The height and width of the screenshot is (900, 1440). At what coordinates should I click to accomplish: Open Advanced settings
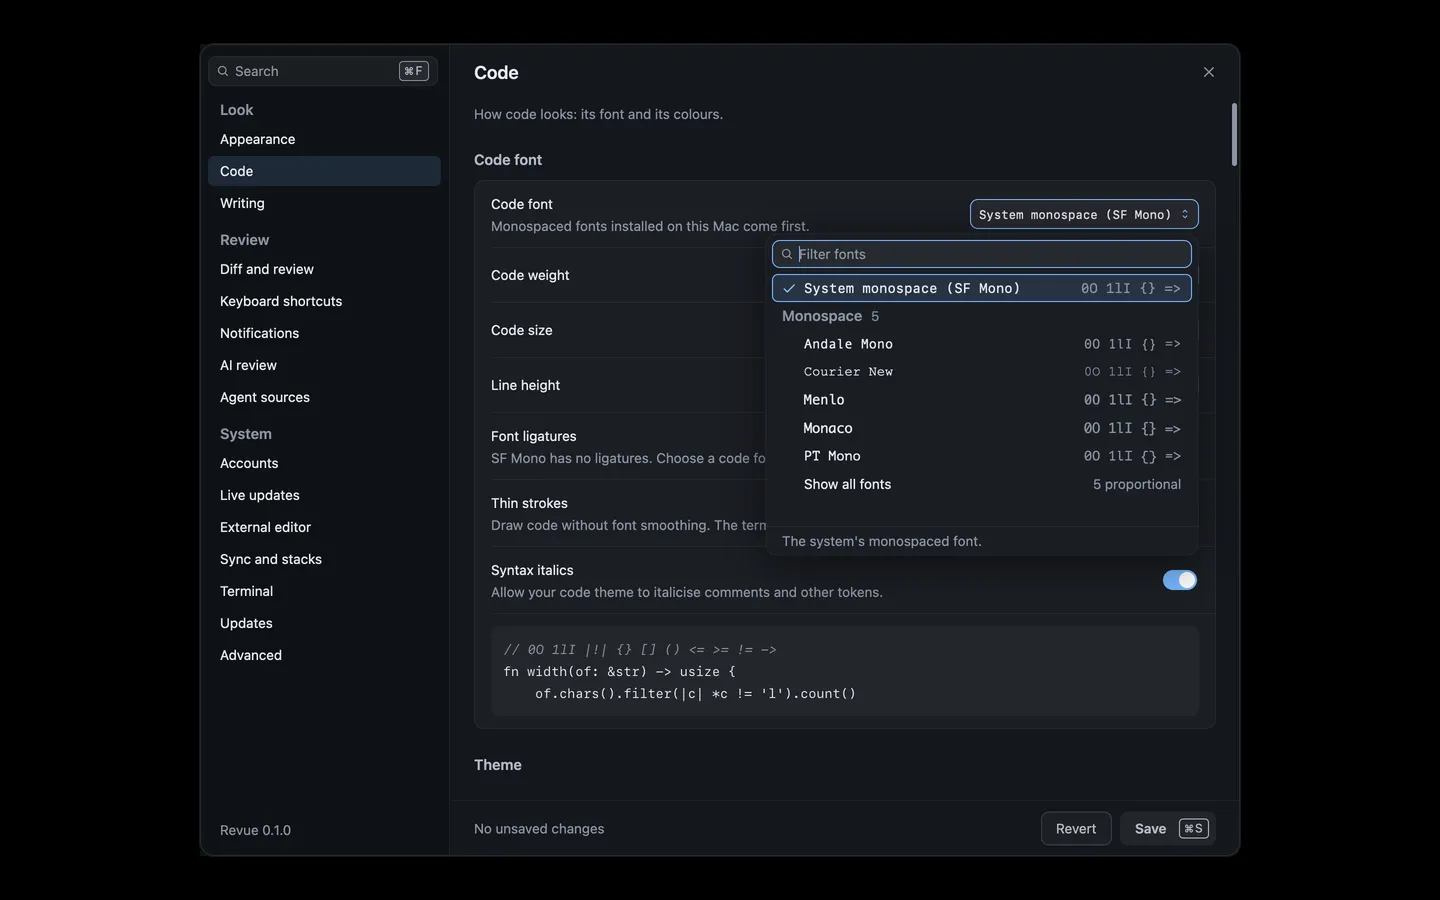(x=324, y=655)
